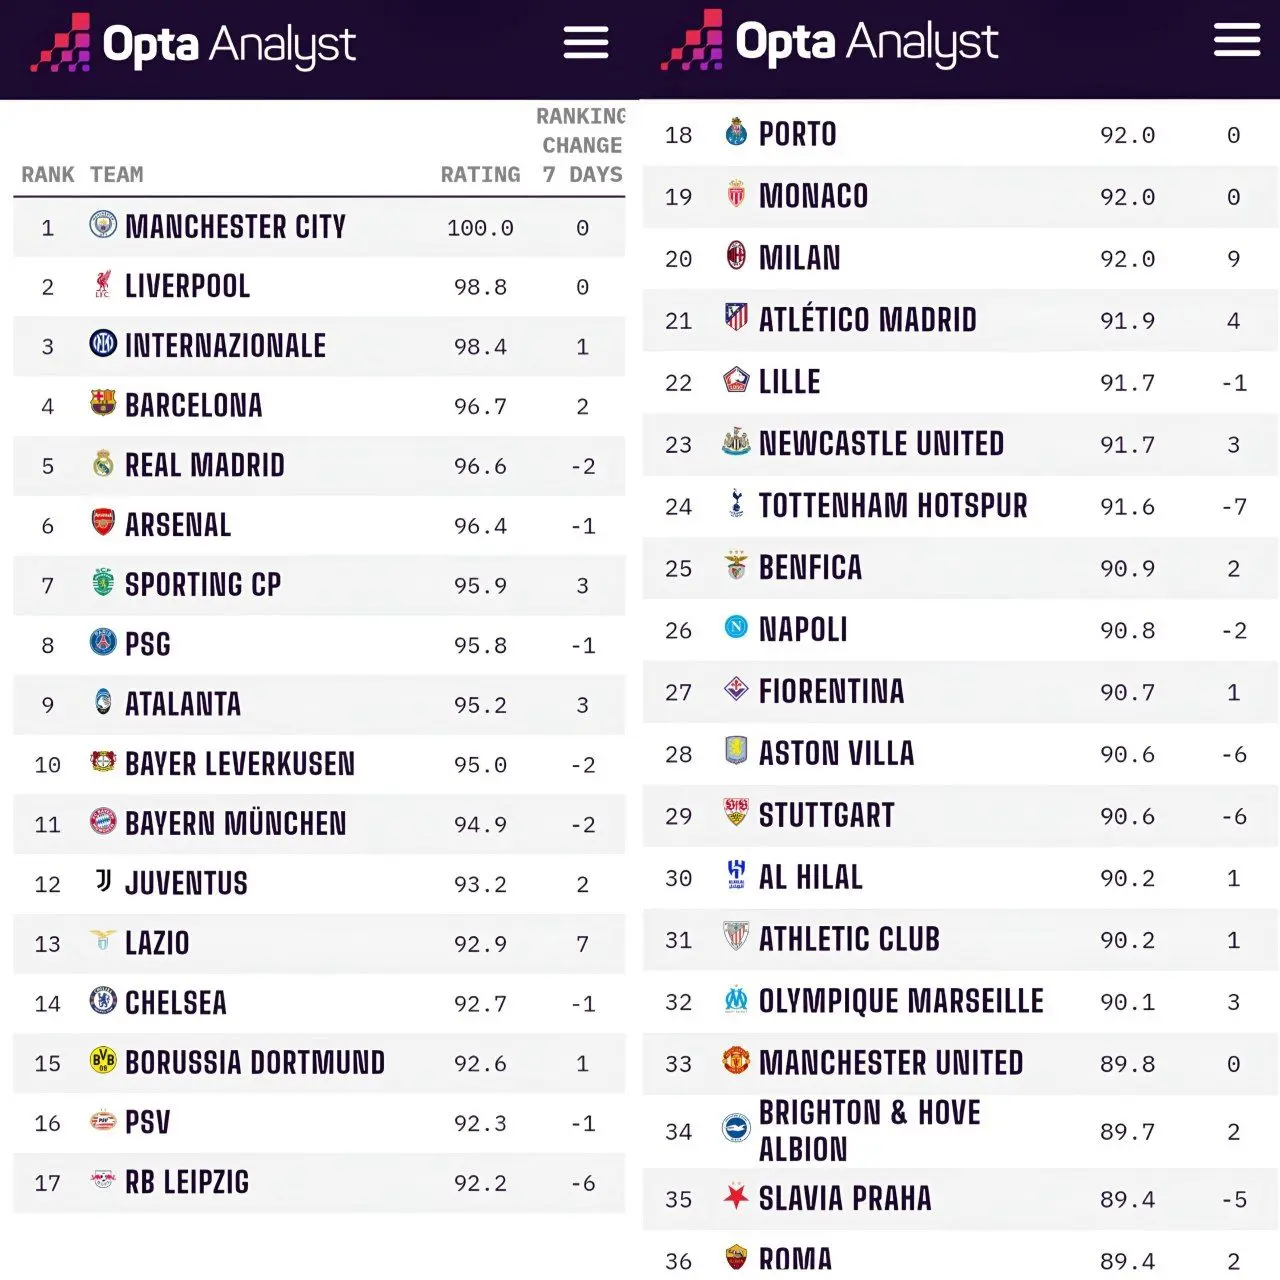Click the TEAM column header
This screenshot has width=1280, height=1280.
(x=116, y=175)
